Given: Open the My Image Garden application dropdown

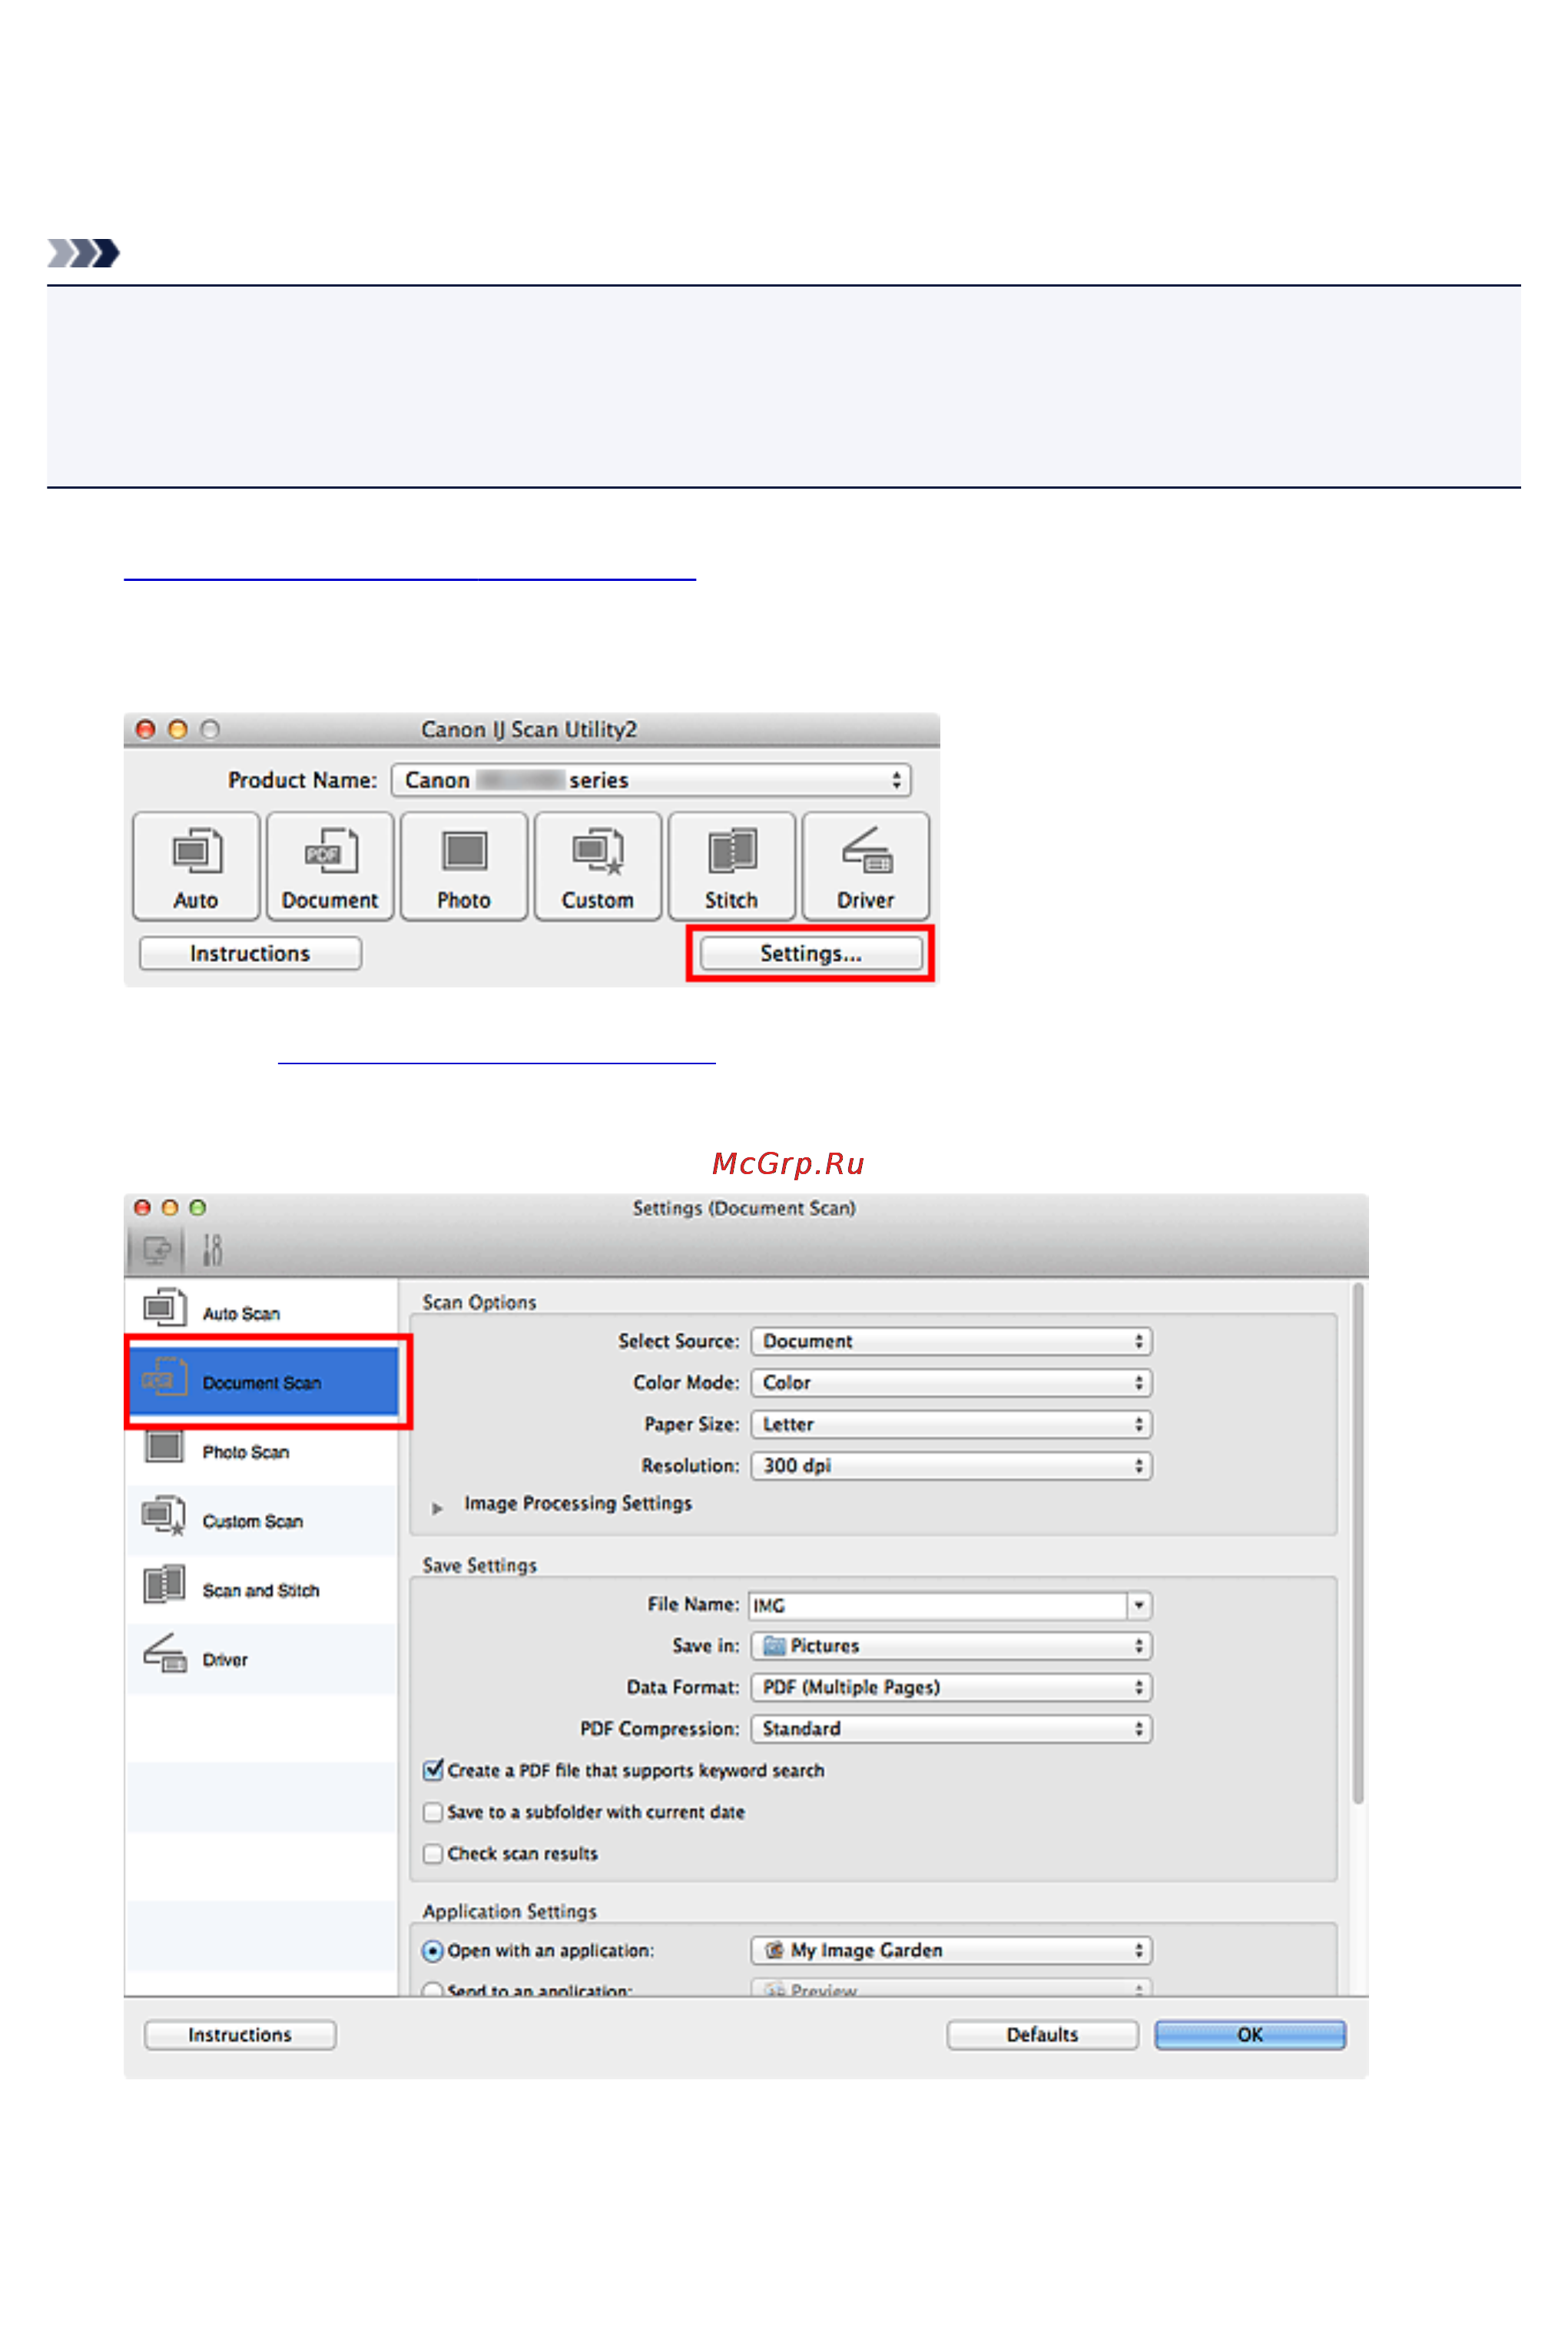Looking at the screenshot, I should tap(951, 1950).
